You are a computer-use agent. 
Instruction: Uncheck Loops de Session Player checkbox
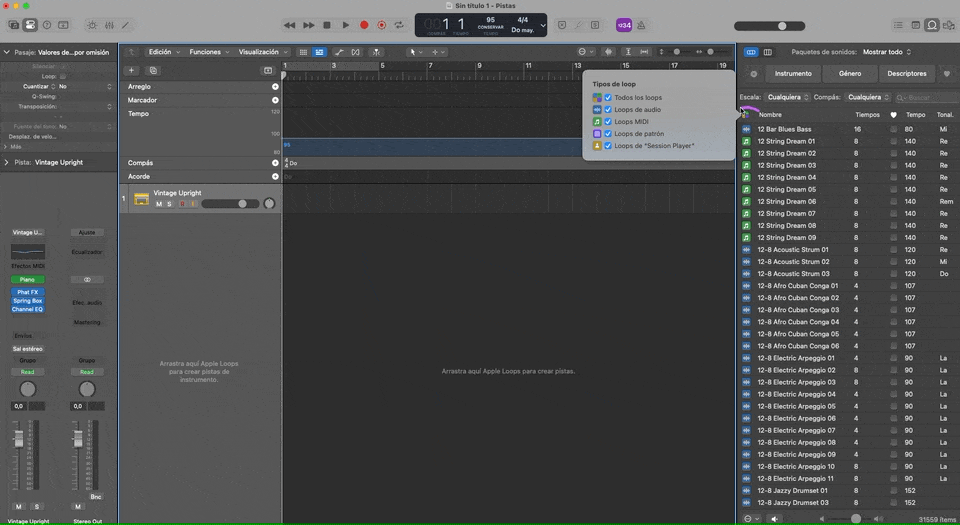(608, 146)
